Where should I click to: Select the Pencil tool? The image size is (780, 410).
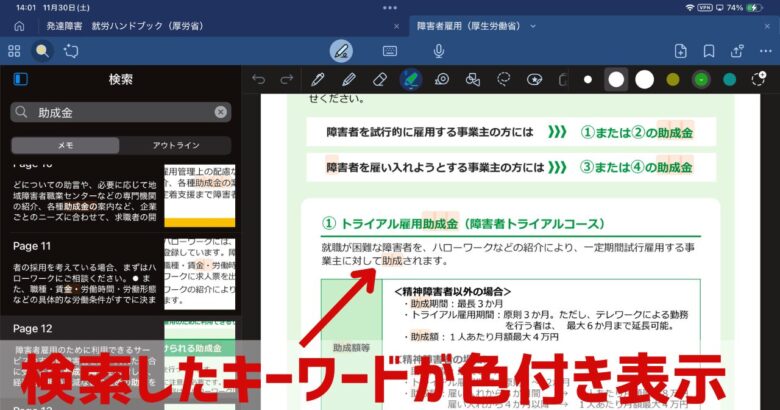tap(349, 80)
